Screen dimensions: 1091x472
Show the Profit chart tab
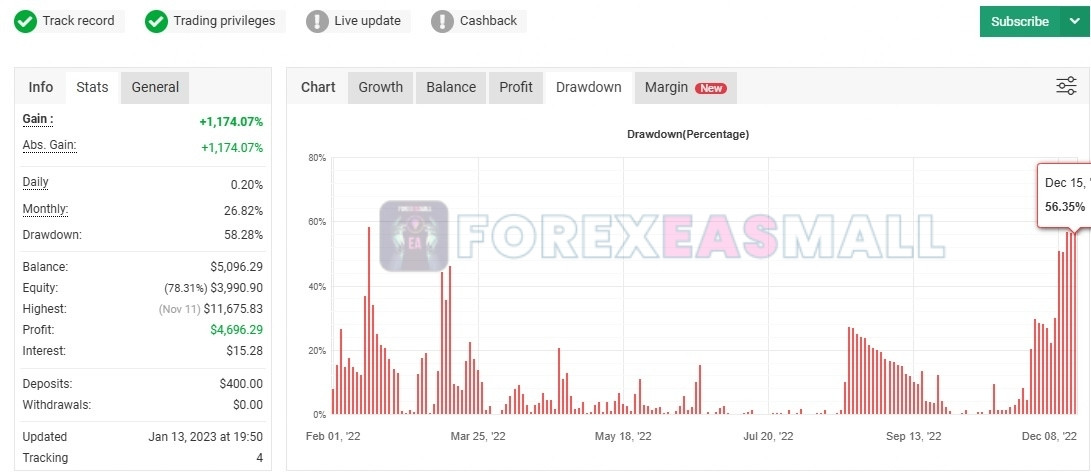pyautogui.click(x=516, y=87)
